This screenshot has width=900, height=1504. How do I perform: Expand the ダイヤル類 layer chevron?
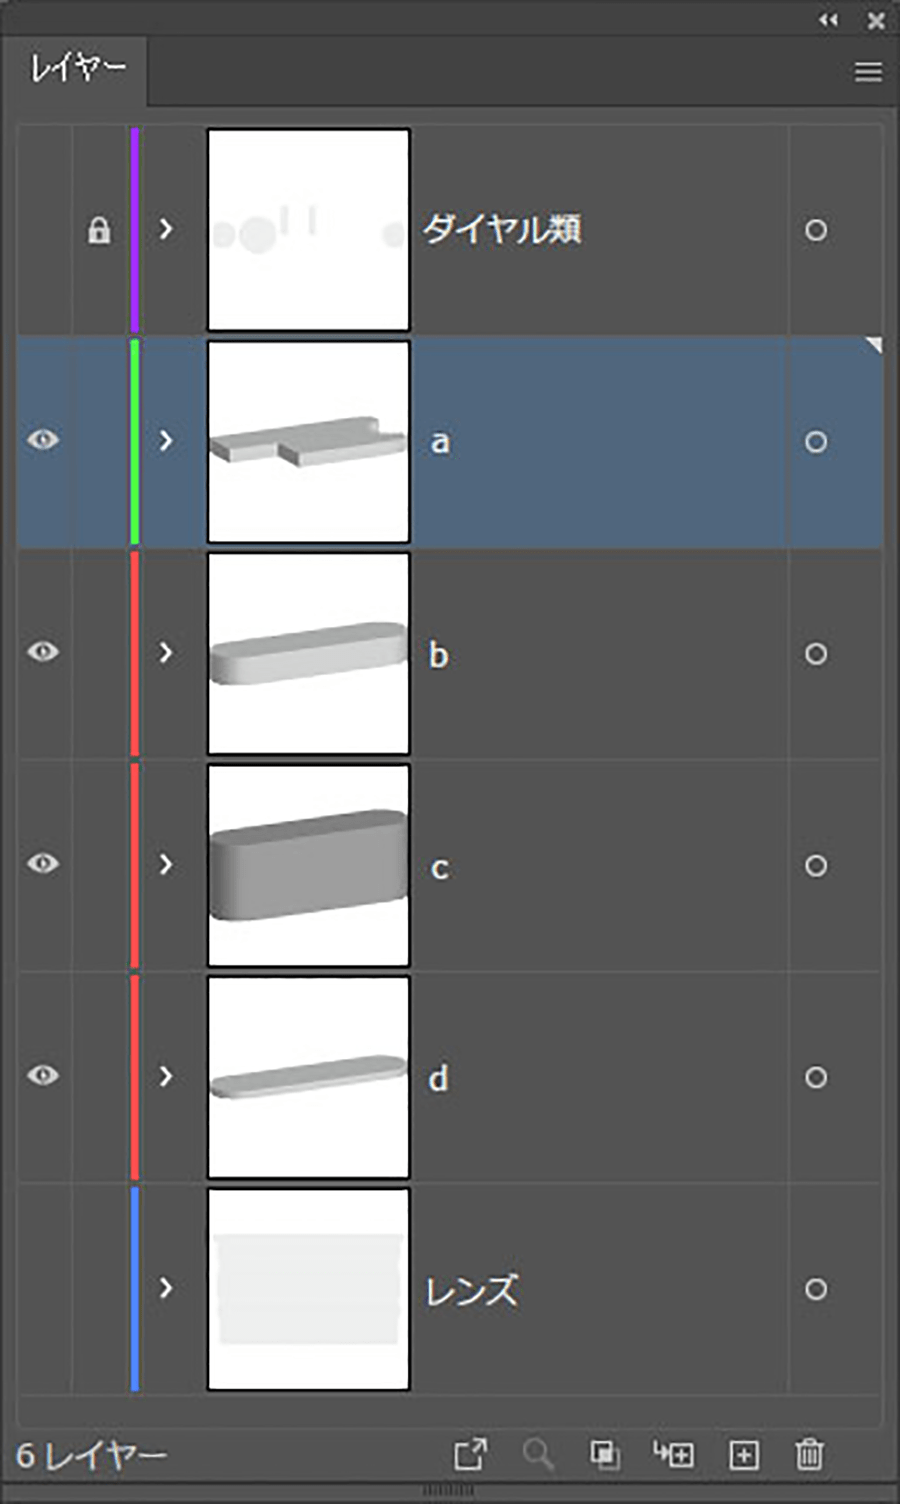point(166,229)
